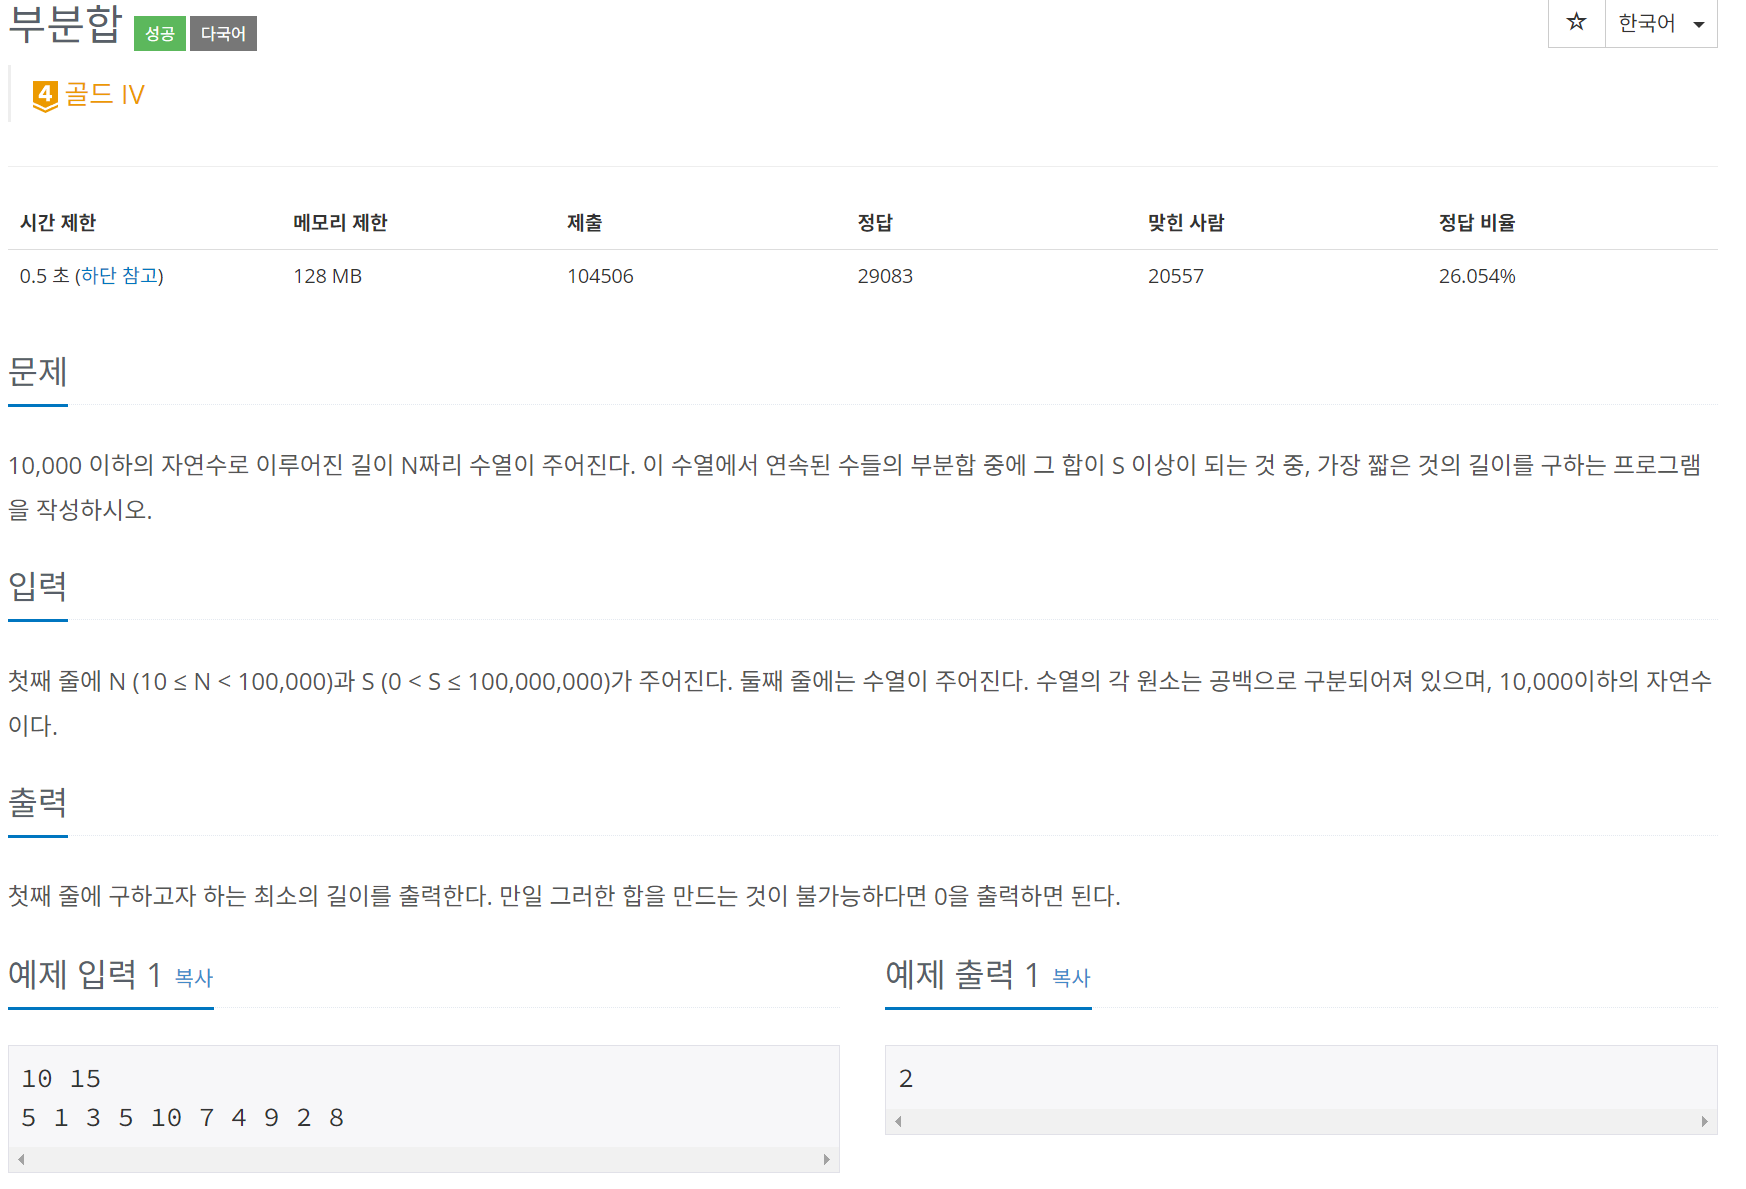Viewport: 1746px width, 1189px height.
Task: Click the 예제 입력 1 heading
Action: pos(85,974)
